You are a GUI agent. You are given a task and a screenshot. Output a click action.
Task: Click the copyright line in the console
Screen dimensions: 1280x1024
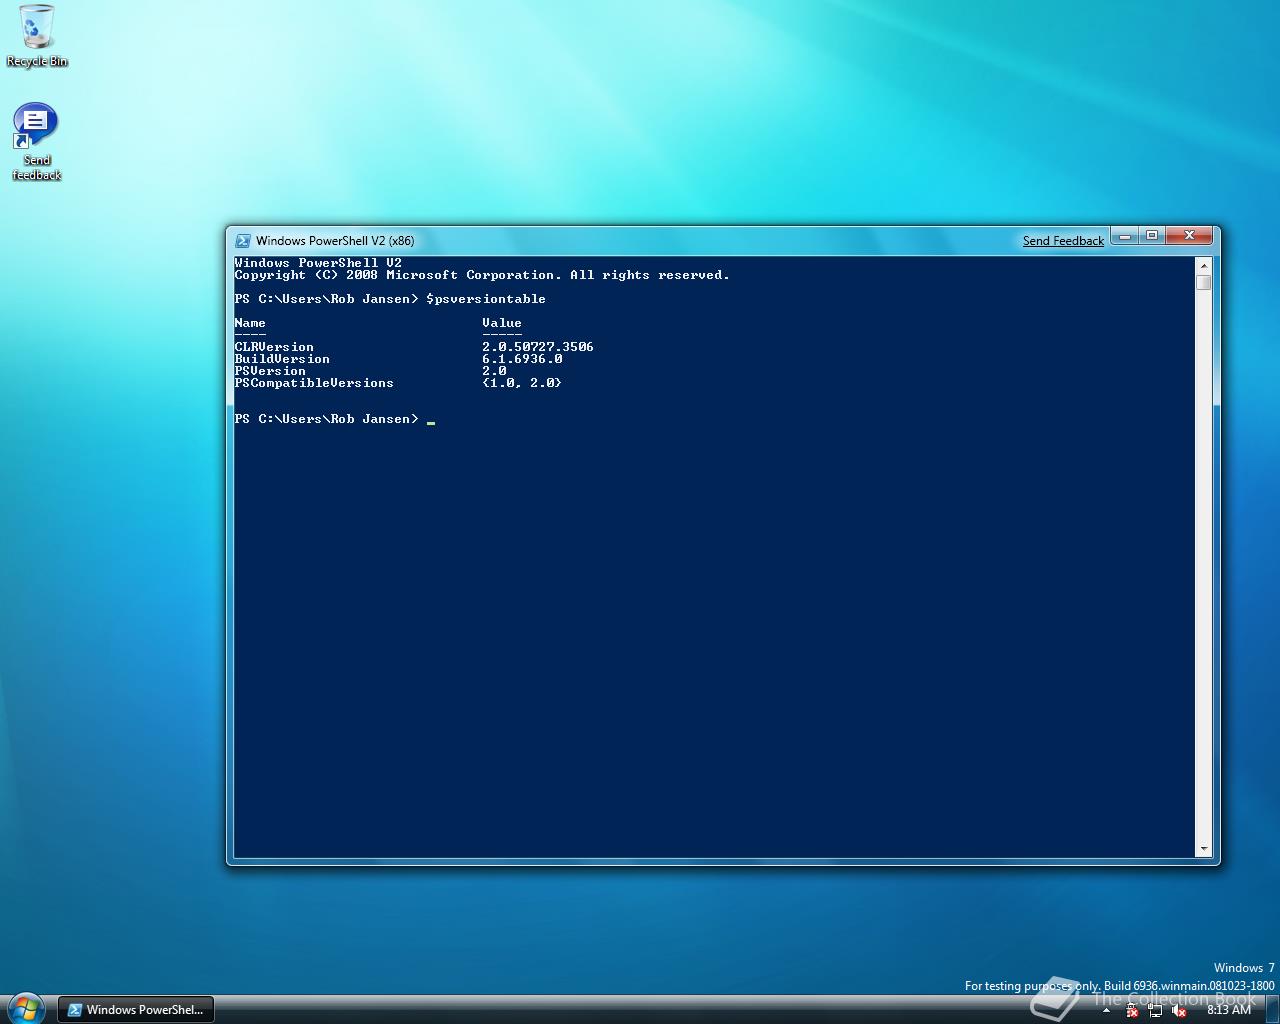(482, 275)
